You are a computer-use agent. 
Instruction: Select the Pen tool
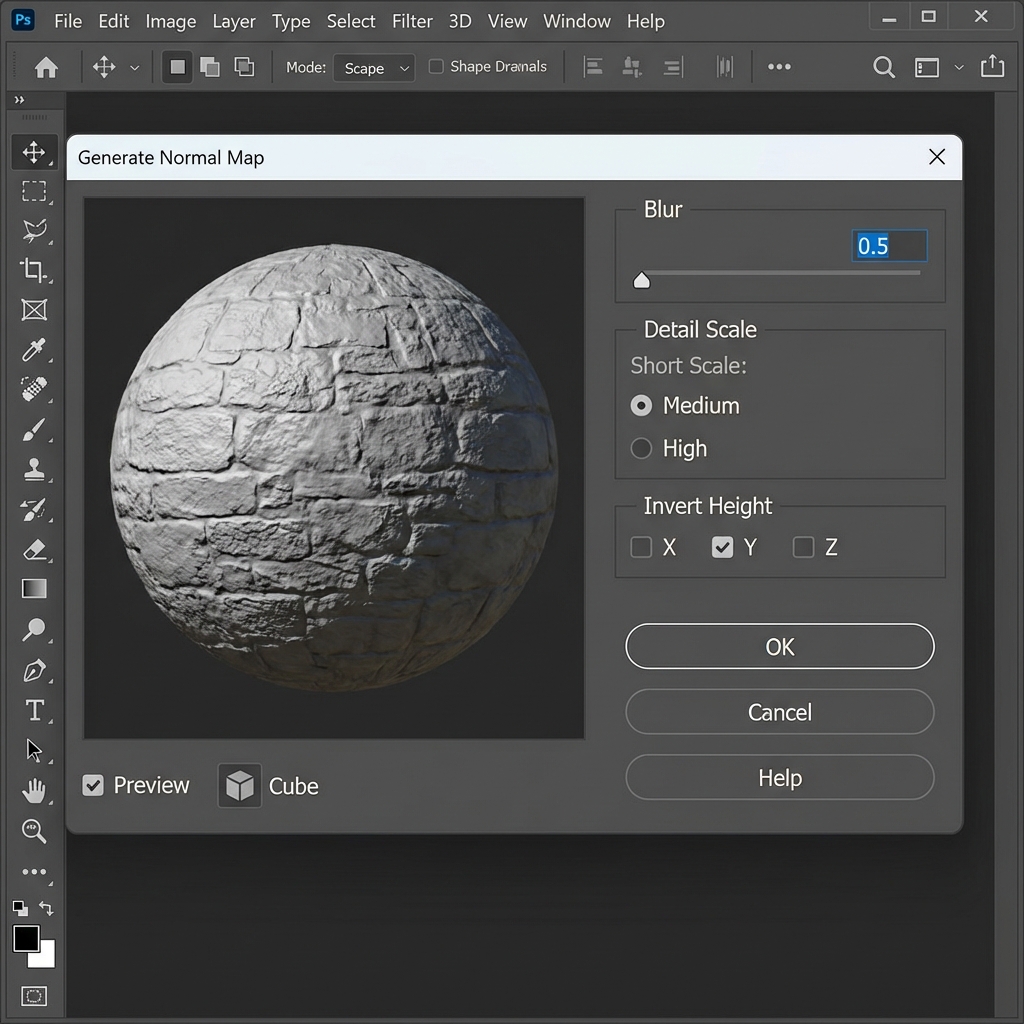[34, 670]
